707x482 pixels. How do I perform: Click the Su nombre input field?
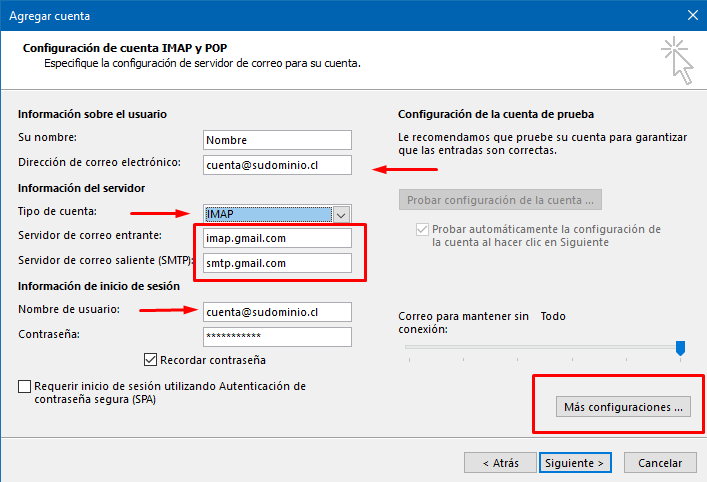(x=277, y=140)
